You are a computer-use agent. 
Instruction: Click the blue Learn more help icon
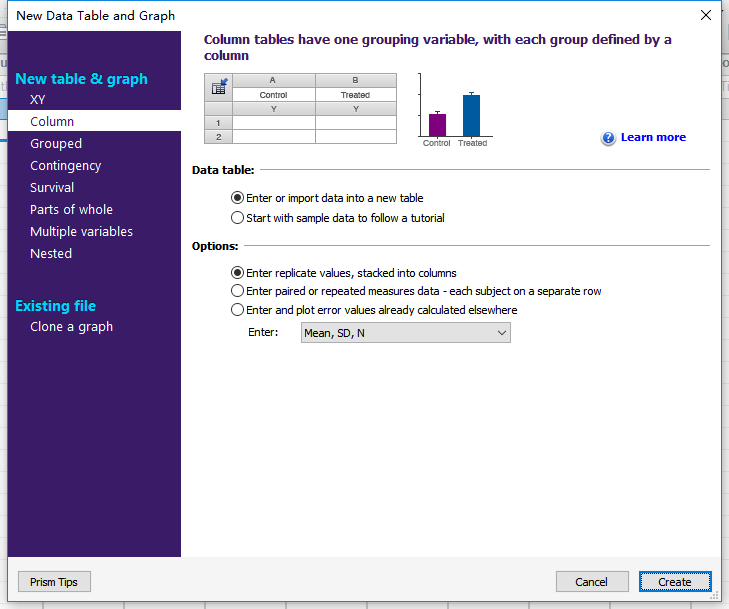tap(608, 138)
